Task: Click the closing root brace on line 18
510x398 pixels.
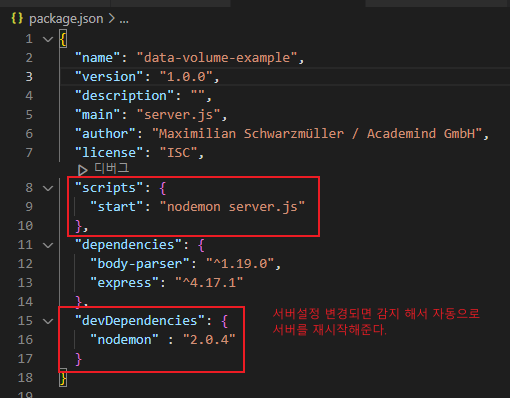Action: (63, 378)
